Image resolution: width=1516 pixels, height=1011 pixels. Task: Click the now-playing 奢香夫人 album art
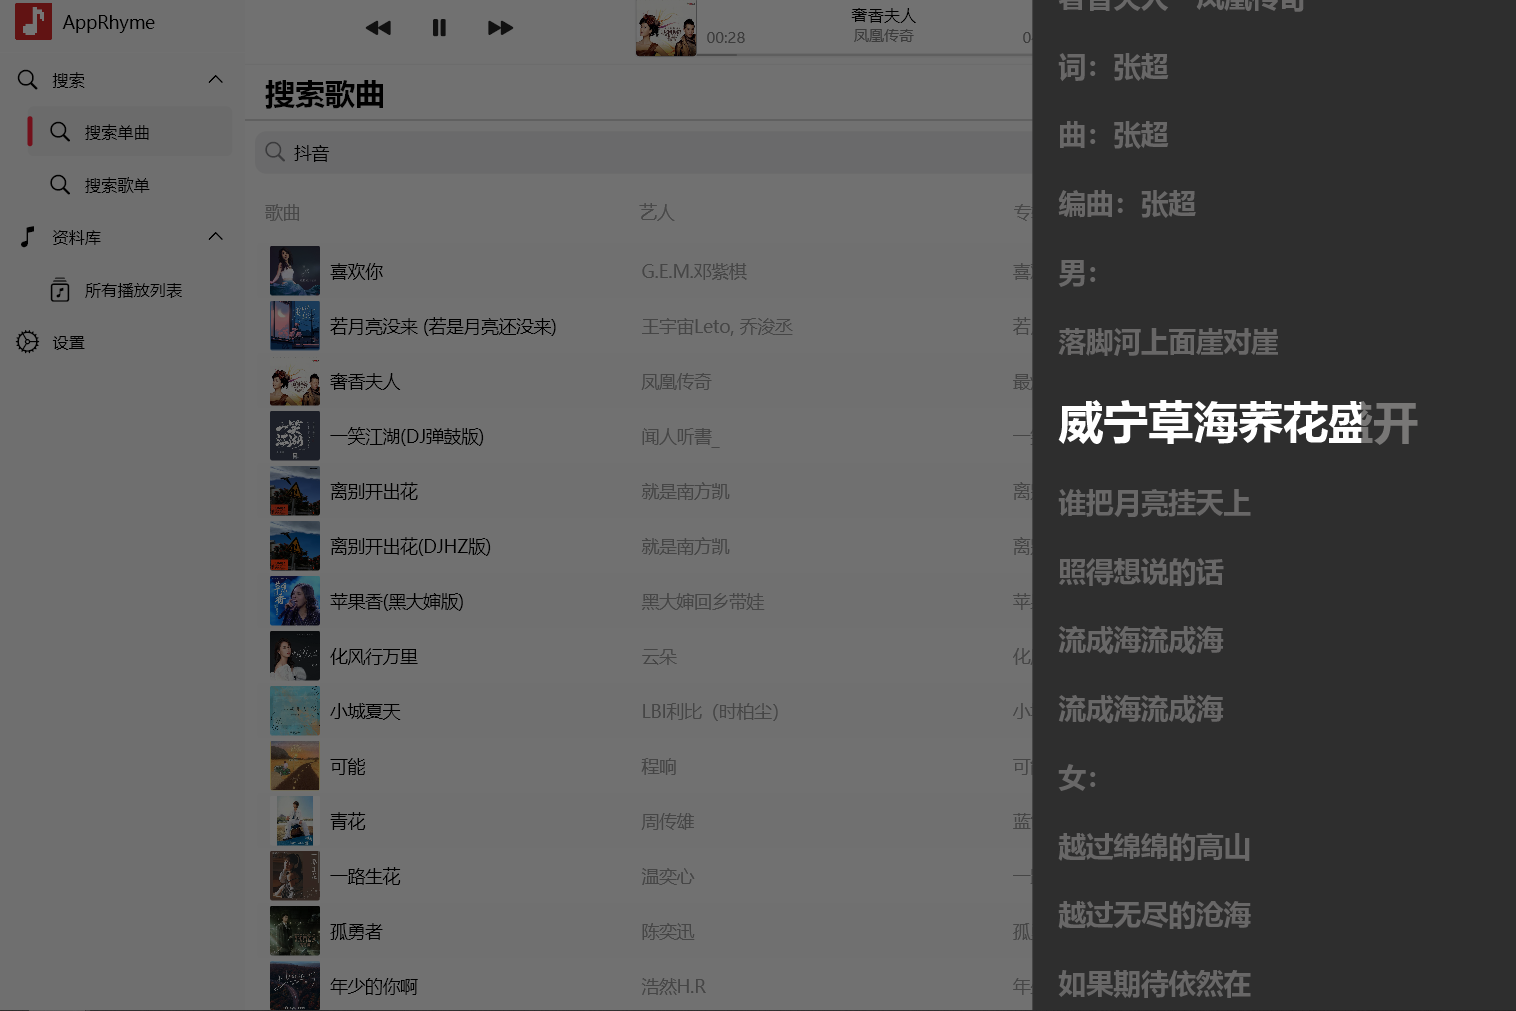pos(666,27)
